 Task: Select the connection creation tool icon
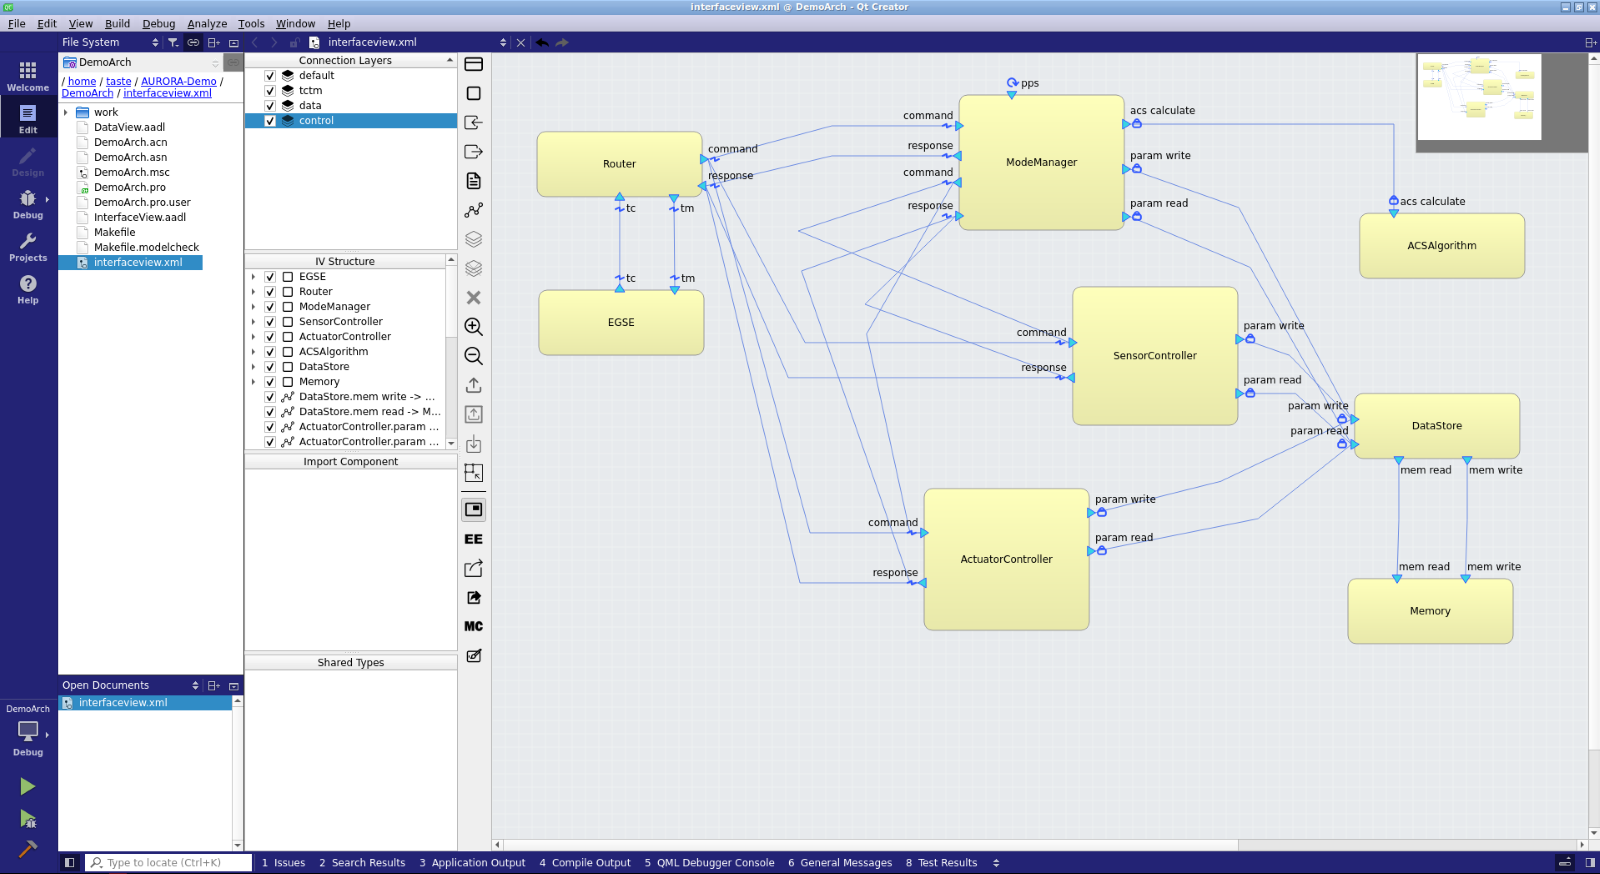tap(474, 210)
